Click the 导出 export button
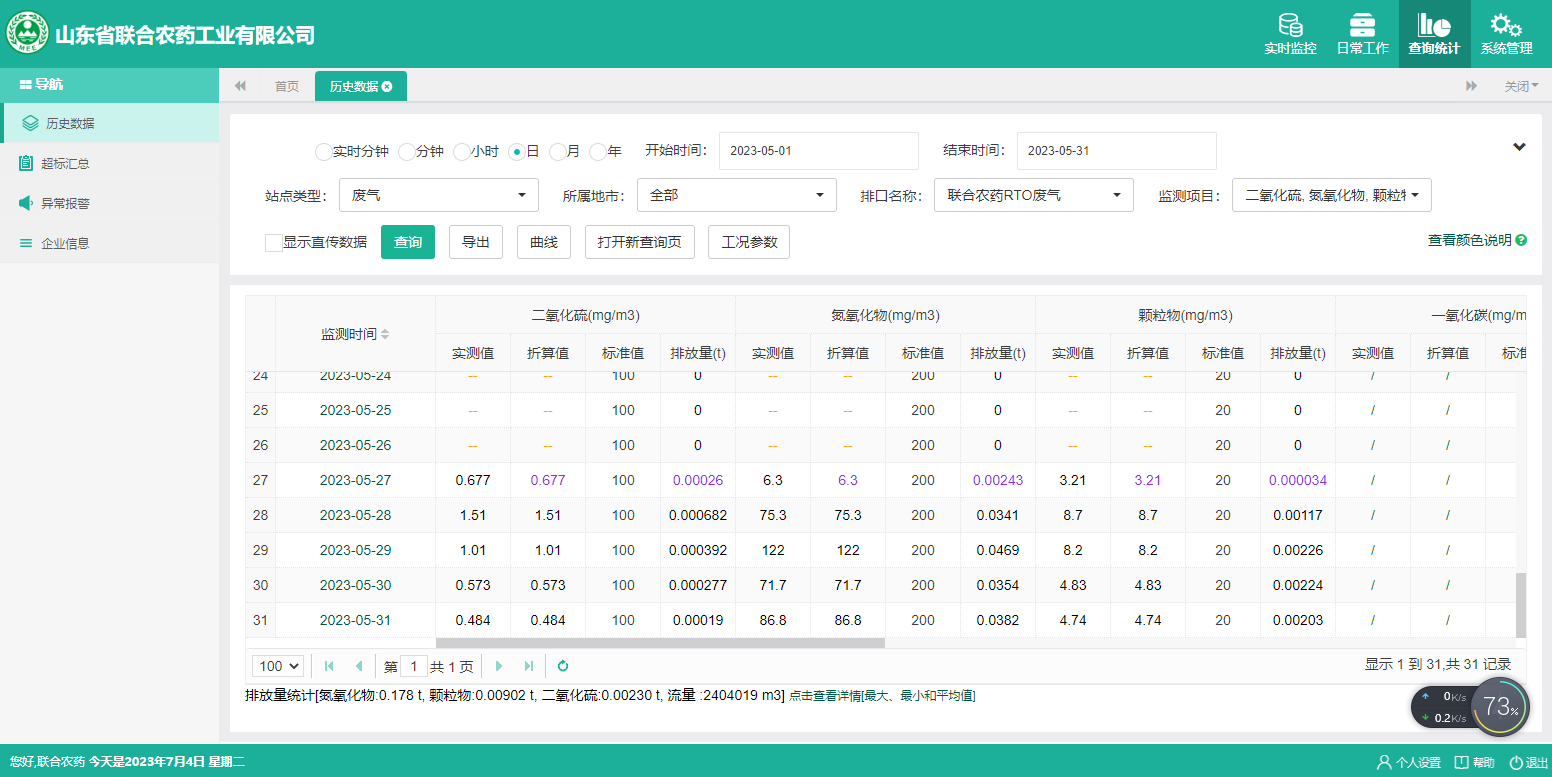The image size is (1552, 777). coord(476,242)
